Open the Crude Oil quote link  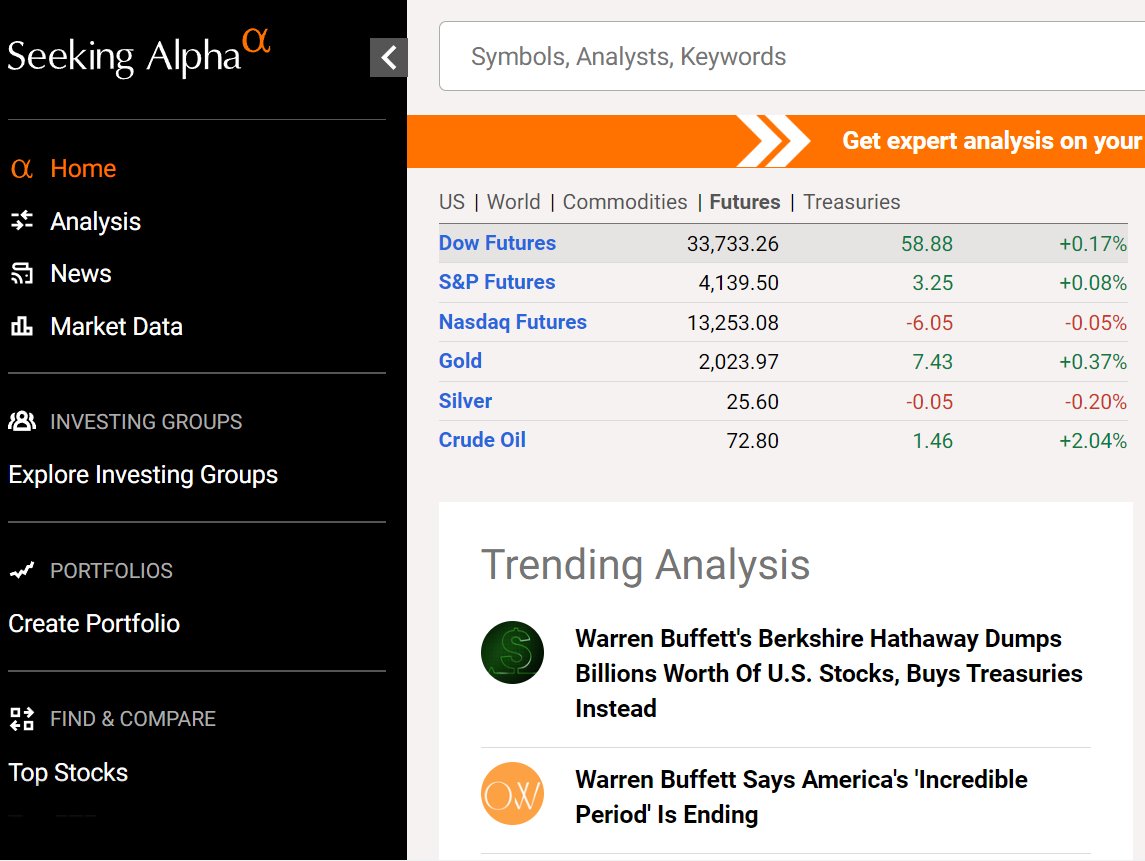(482, 440)
